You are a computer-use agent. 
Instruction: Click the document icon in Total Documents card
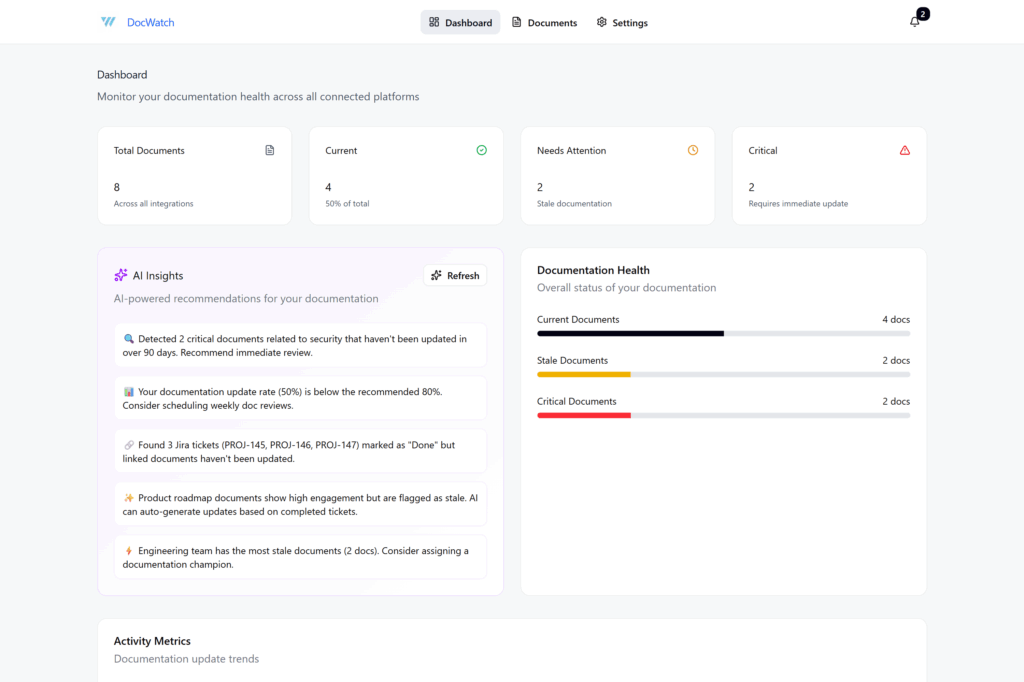269,150
